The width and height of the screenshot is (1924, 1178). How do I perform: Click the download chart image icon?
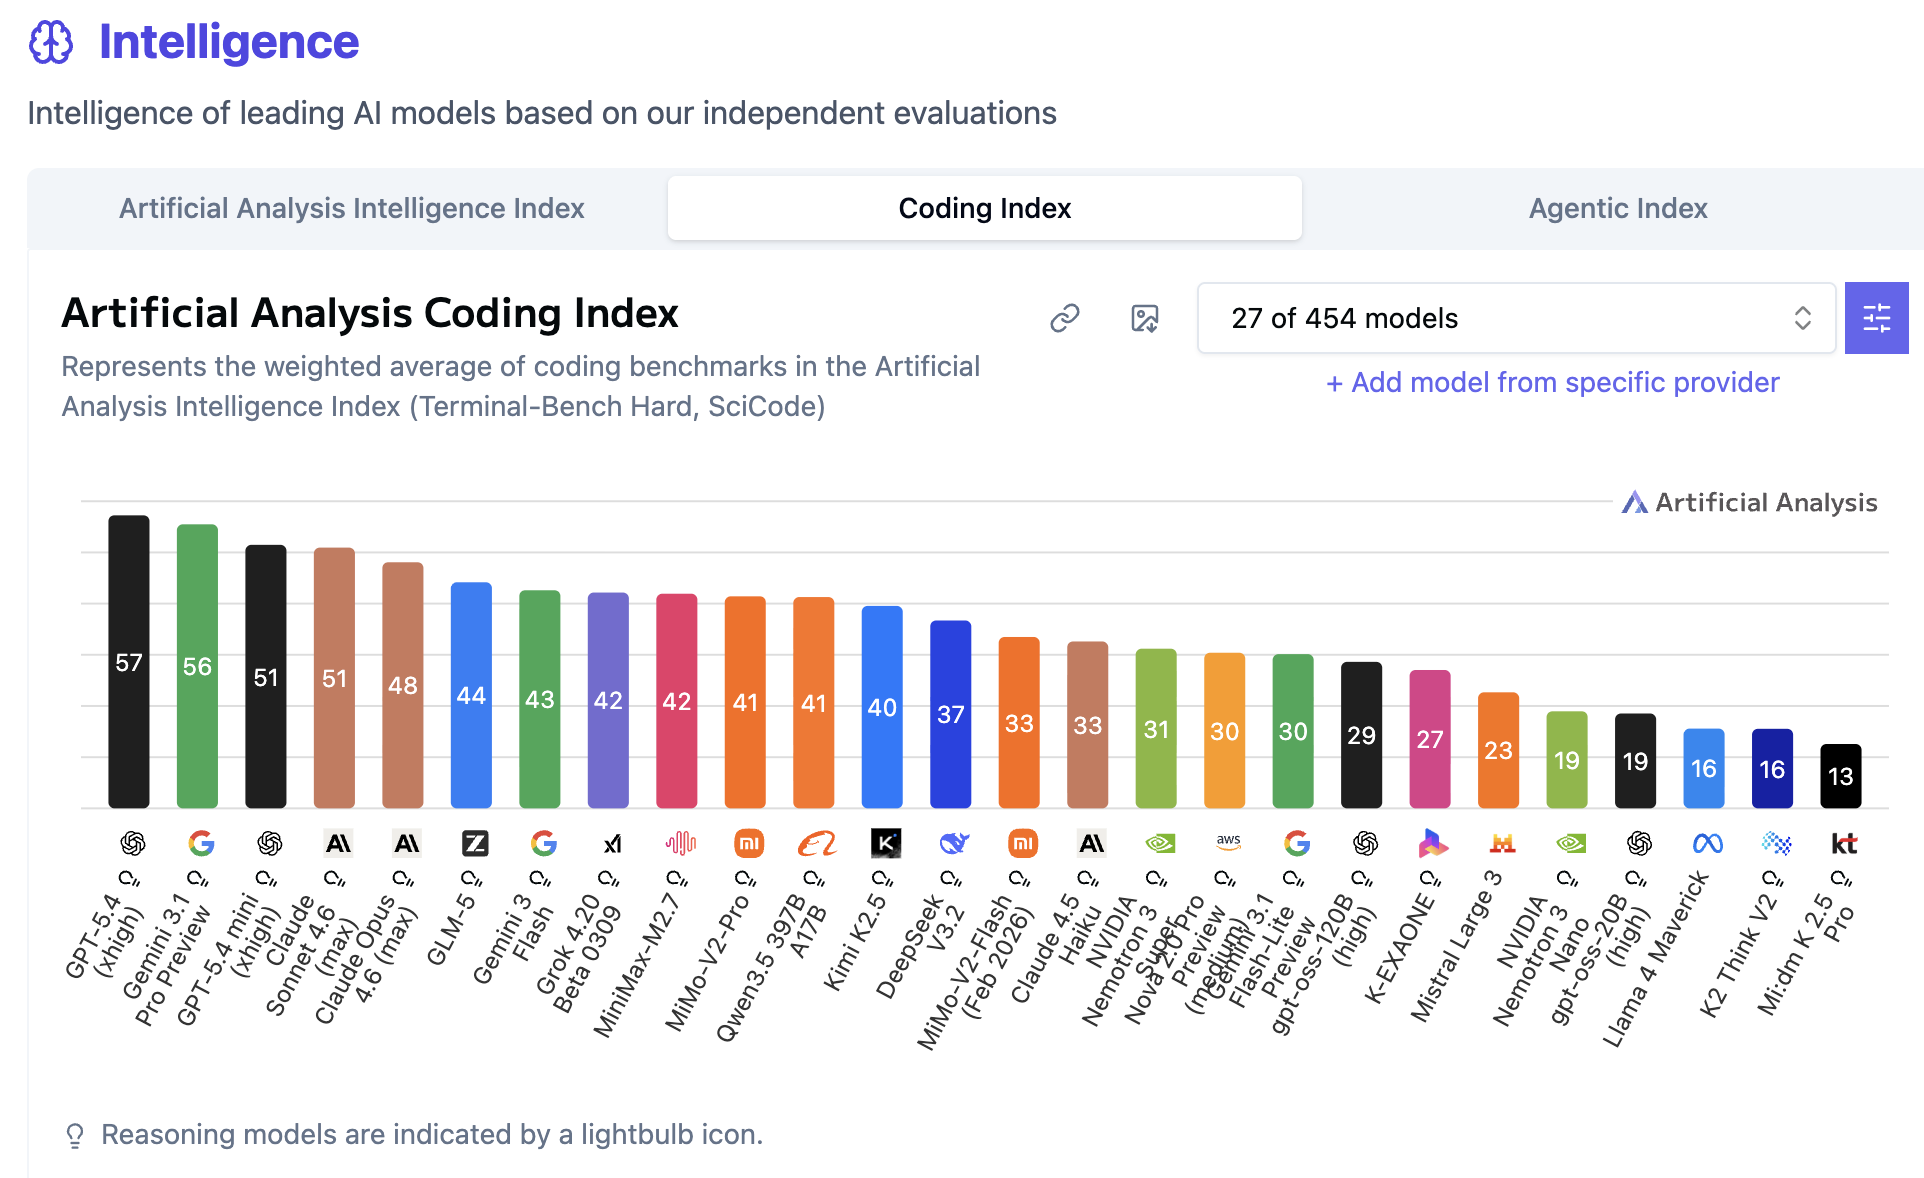(x=1144, y=318)
